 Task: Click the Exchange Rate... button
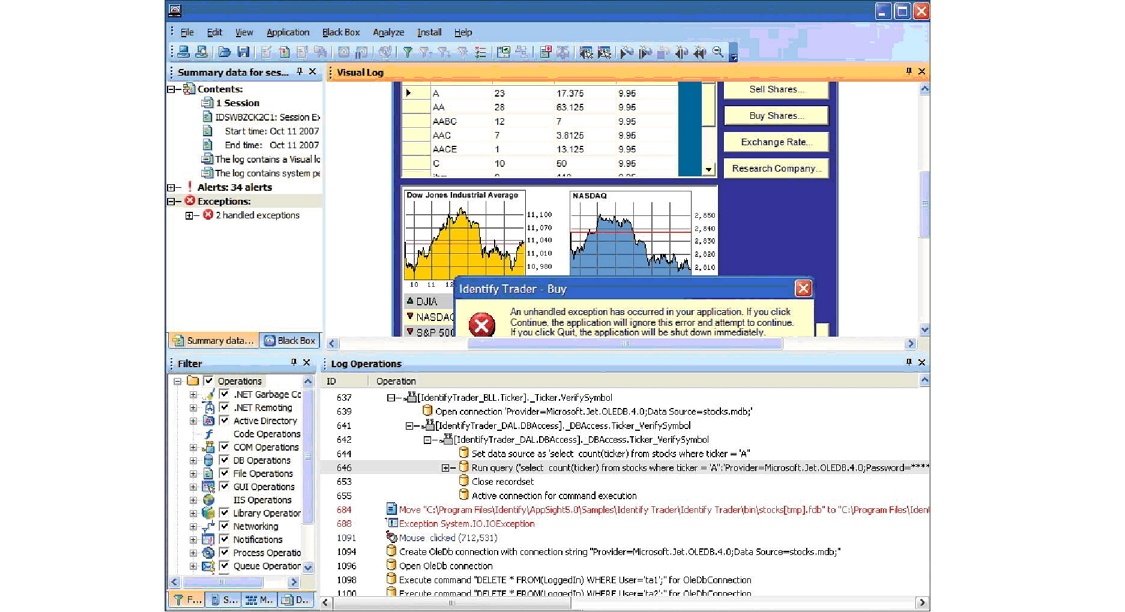[776, 142]
